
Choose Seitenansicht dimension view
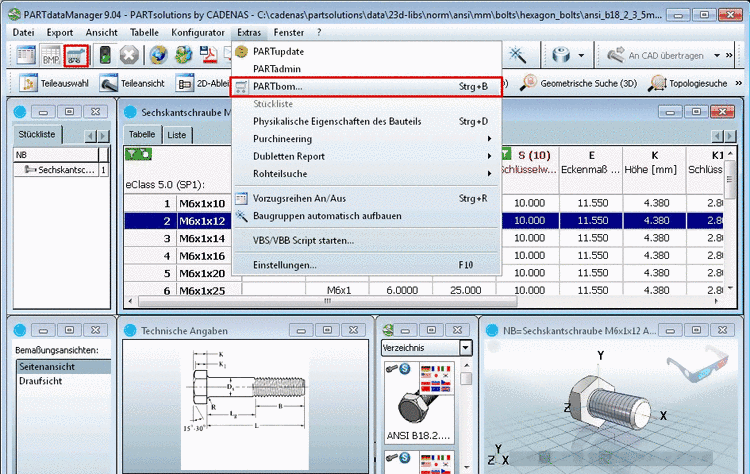[64, 366]
